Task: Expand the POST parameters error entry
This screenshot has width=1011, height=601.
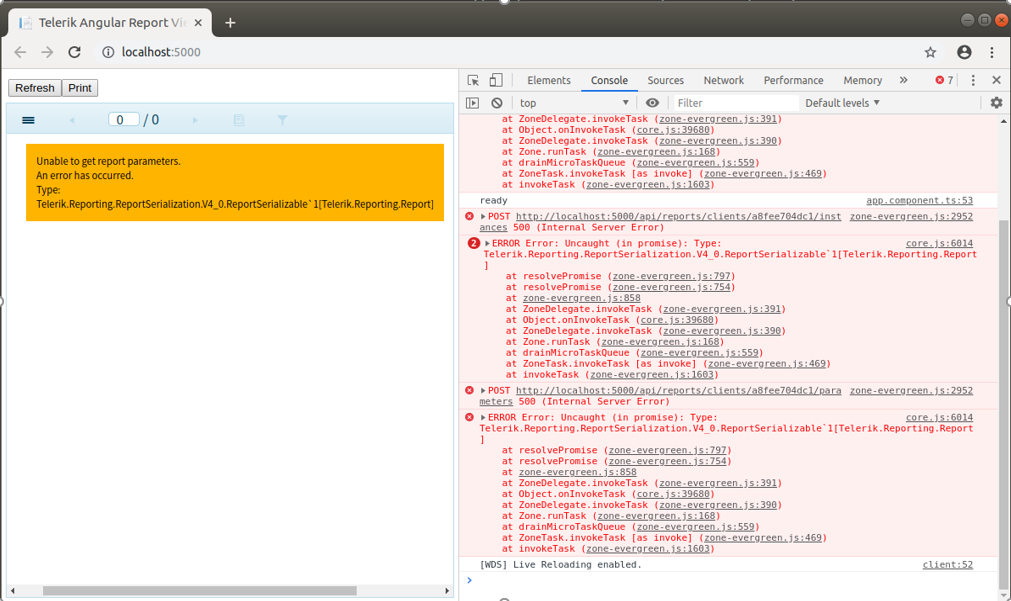Action: tap(483, 391)
